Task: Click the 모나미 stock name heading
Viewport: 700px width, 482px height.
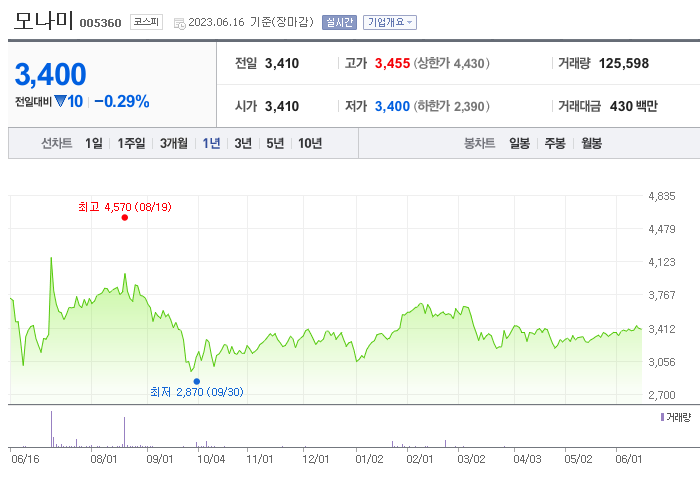Action: pyautogui.click(x=43, y=20)
